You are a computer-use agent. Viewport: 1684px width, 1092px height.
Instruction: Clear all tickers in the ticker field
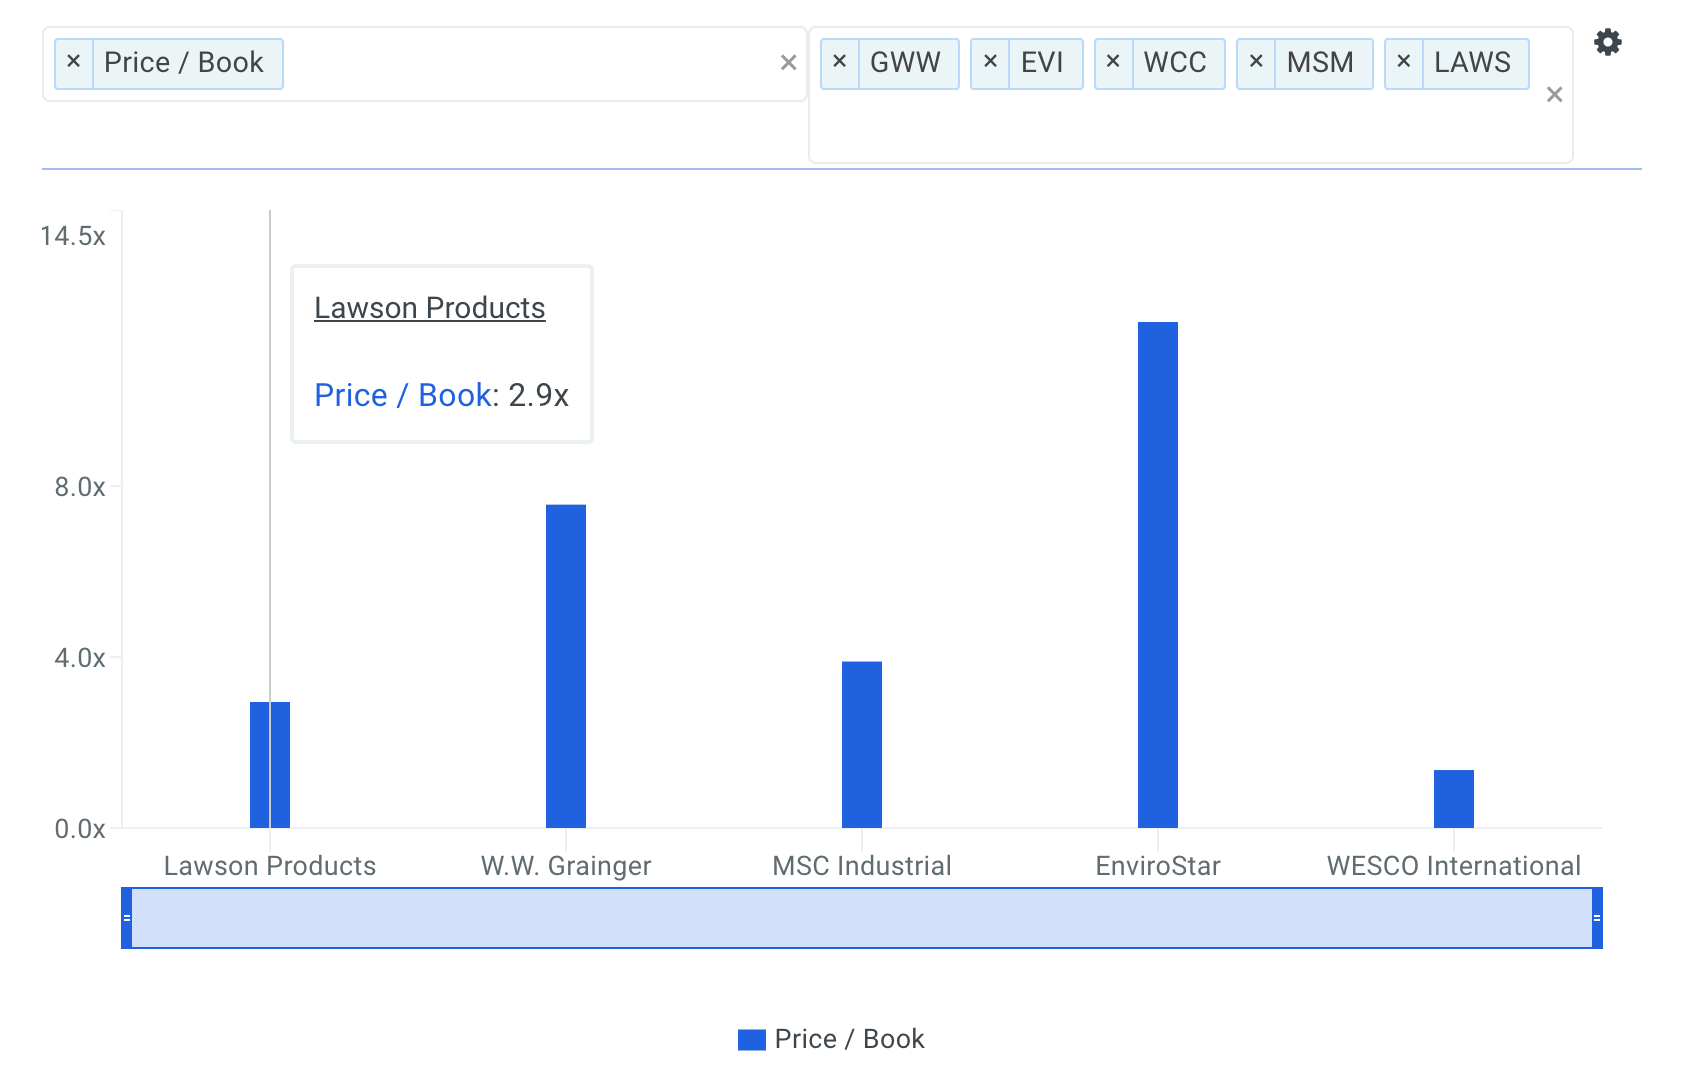[1554, 95]
